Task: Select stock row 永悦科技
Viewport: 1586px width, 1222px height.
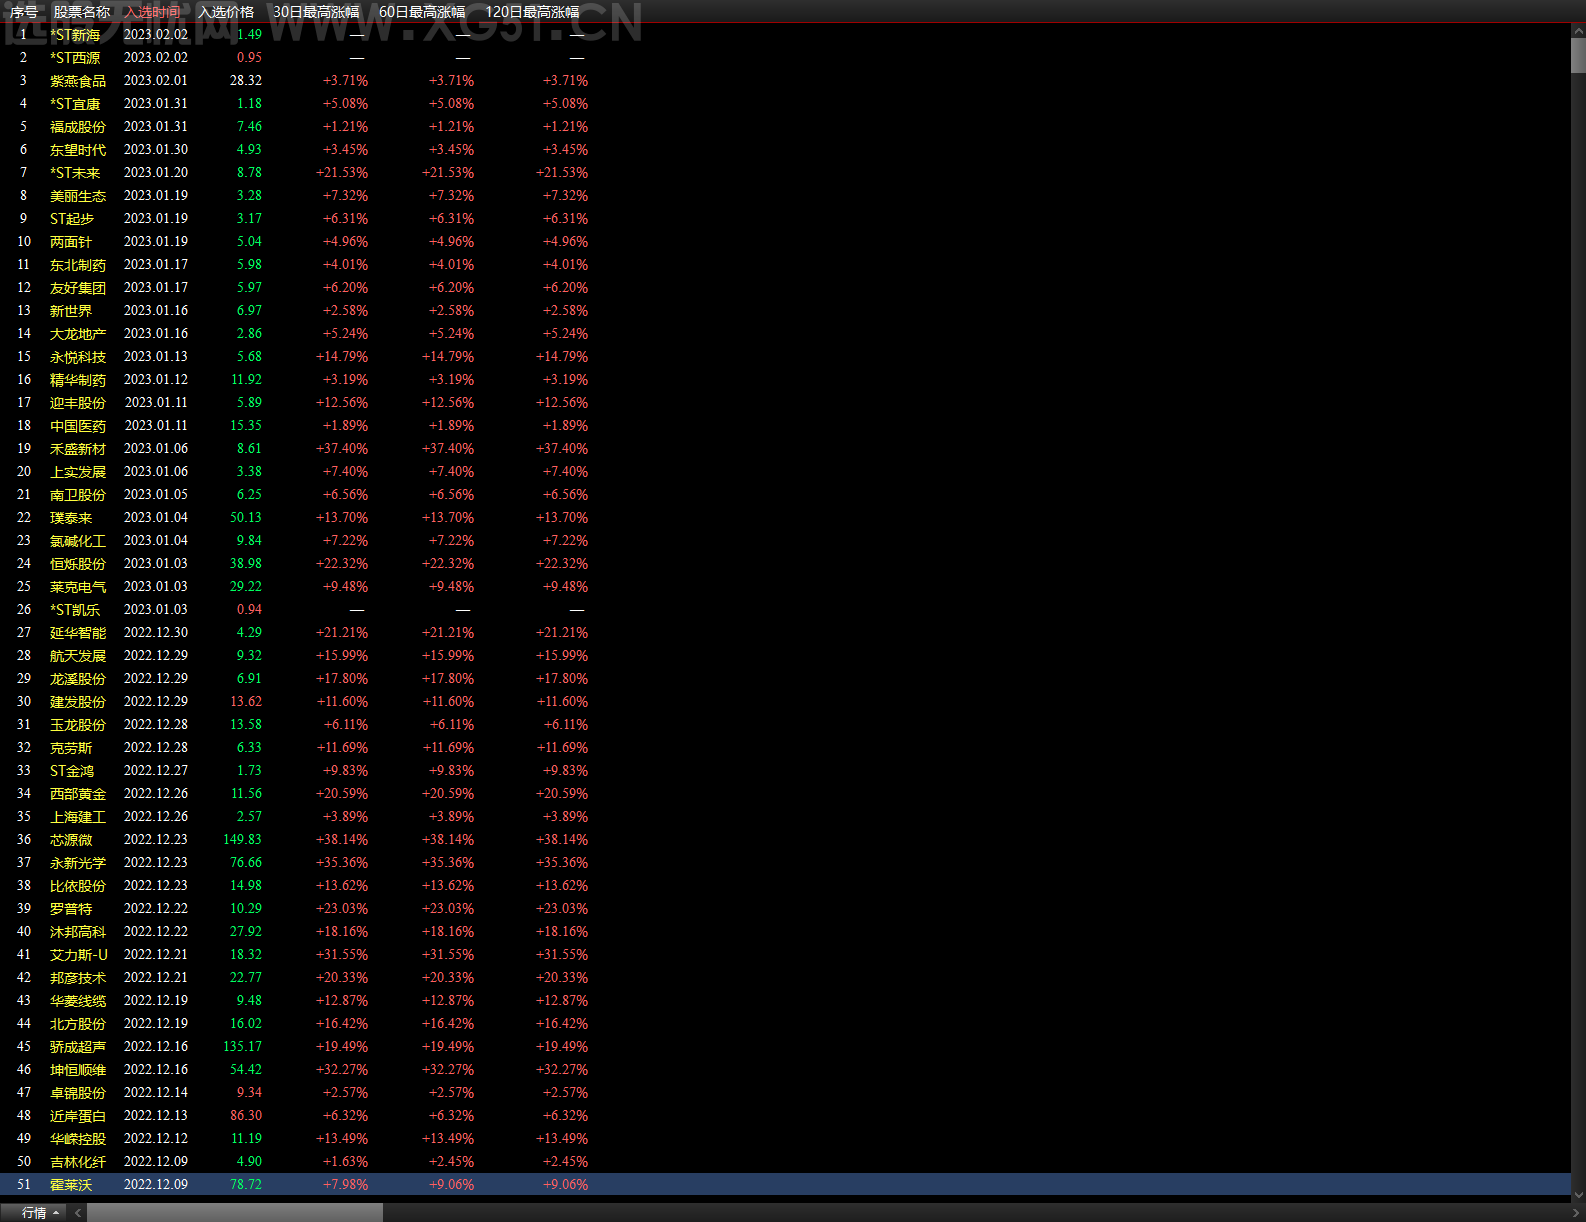Action: [785, 356]
